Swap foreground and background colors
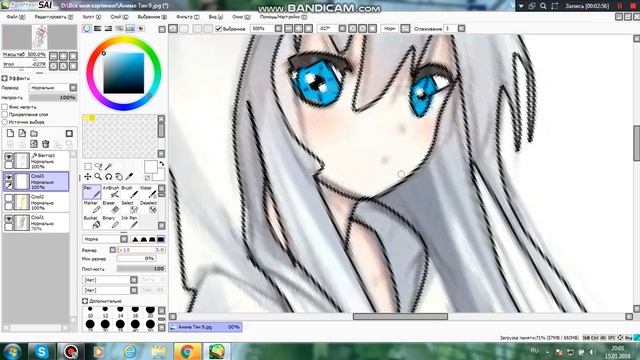This screenshot has width=640, height=360. 162,164
